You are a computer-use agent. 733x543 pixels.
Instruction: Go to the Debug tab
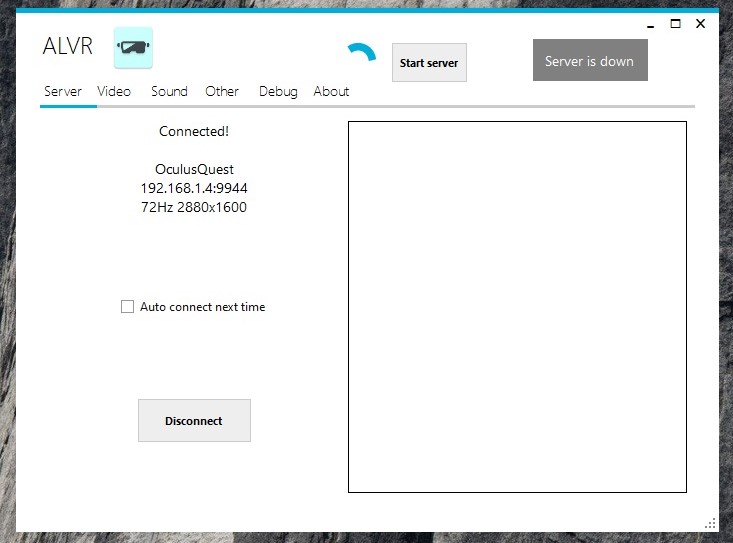point(278,92)
